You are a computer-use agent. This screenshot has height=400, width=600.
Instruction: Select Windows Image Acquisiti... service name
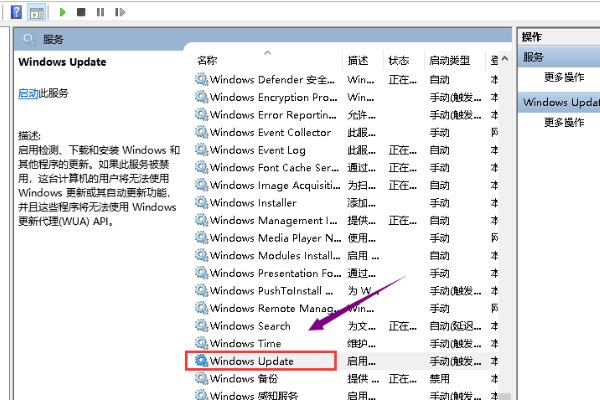pyautogui.click(x=275, y=185)
